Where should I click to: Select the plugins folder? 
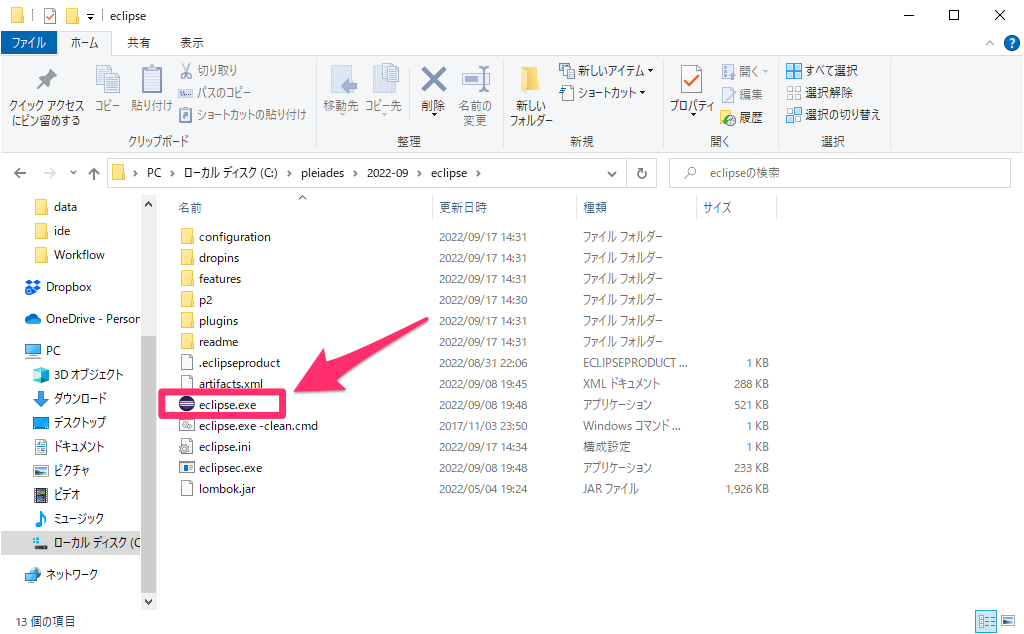[x=209, y=321]
